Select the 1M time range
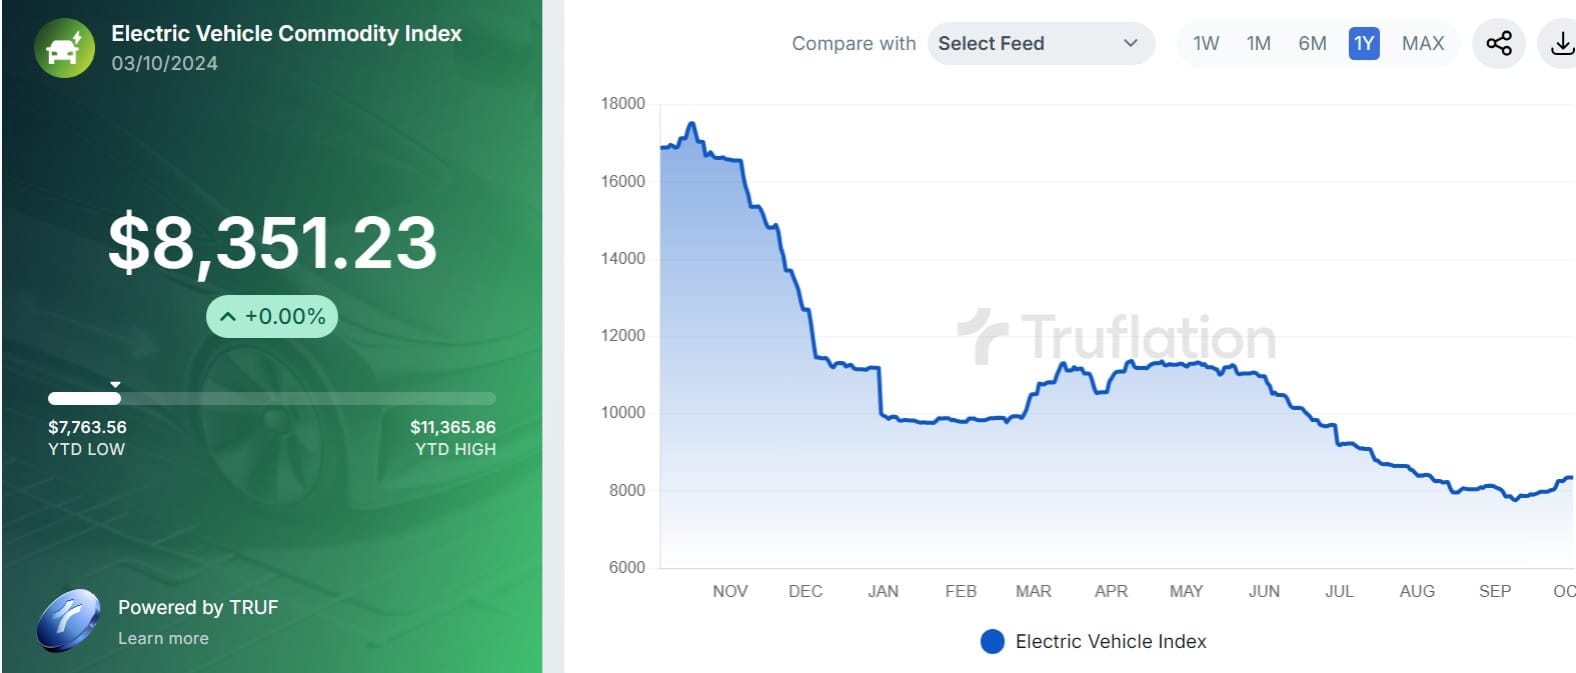This screenshot has height=673, width=1576. coord(1258,43)
